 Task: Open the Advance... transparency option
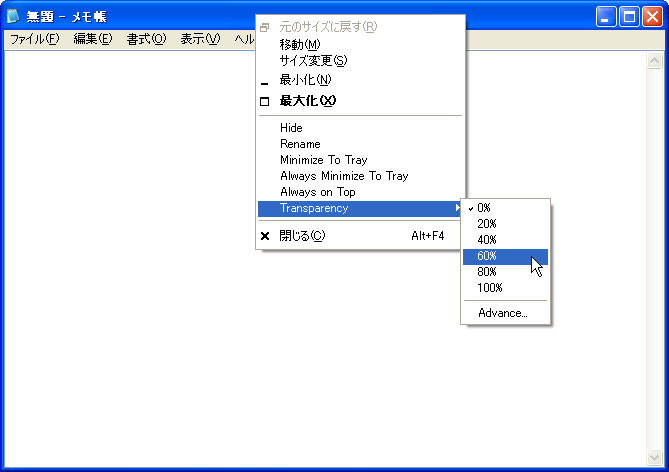tap(505, 313)
